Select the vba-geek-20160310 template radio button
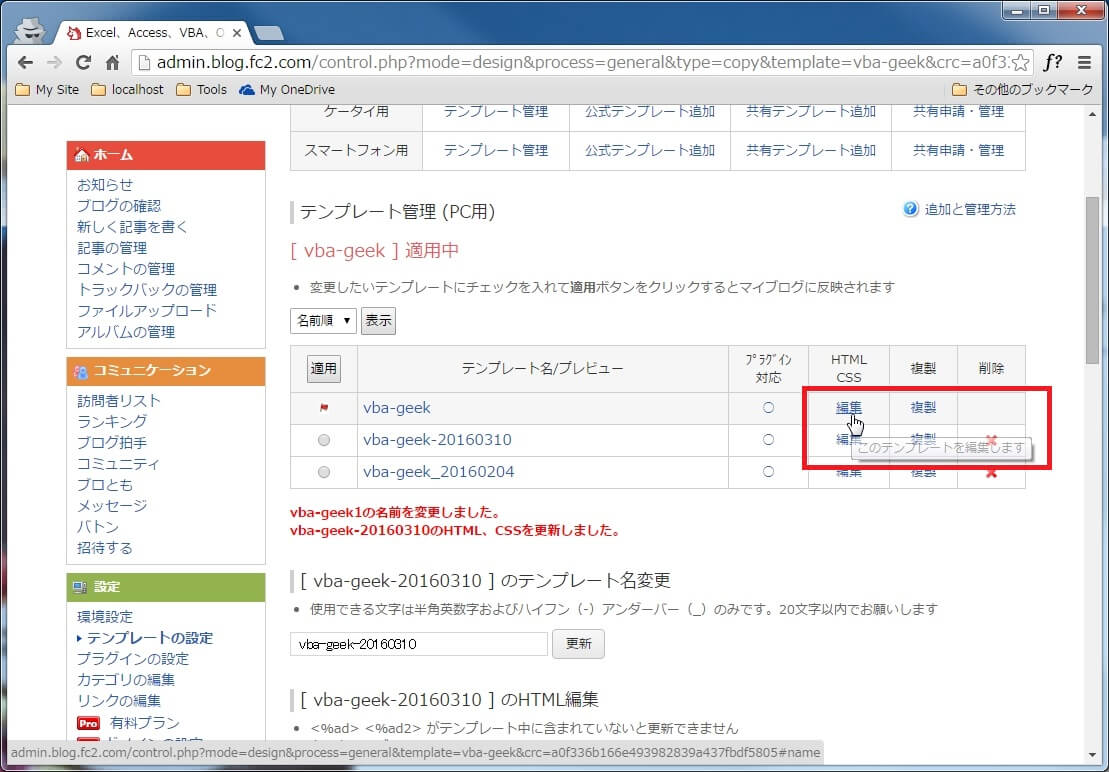Image resolution: width=1109 pixels, height=772 pixels. pos(323,440)
